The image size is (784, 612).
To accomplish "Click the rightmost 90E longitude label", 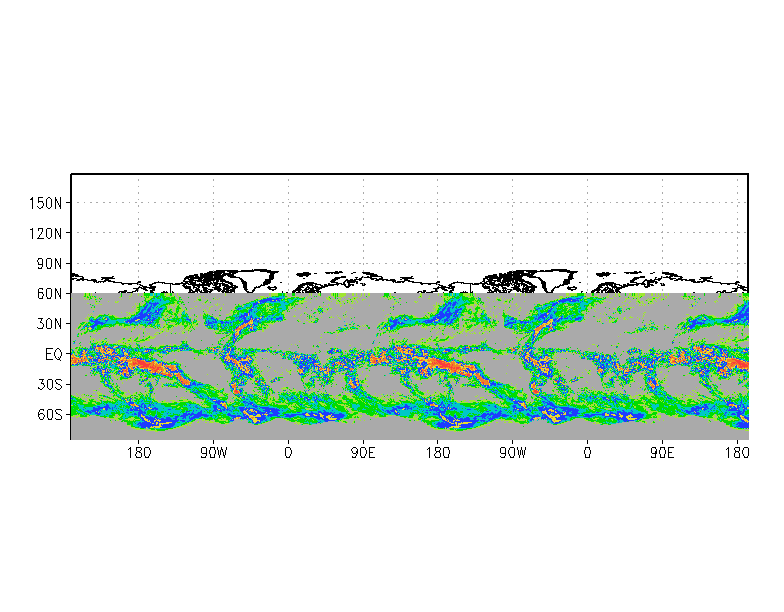I will (662, 453).
